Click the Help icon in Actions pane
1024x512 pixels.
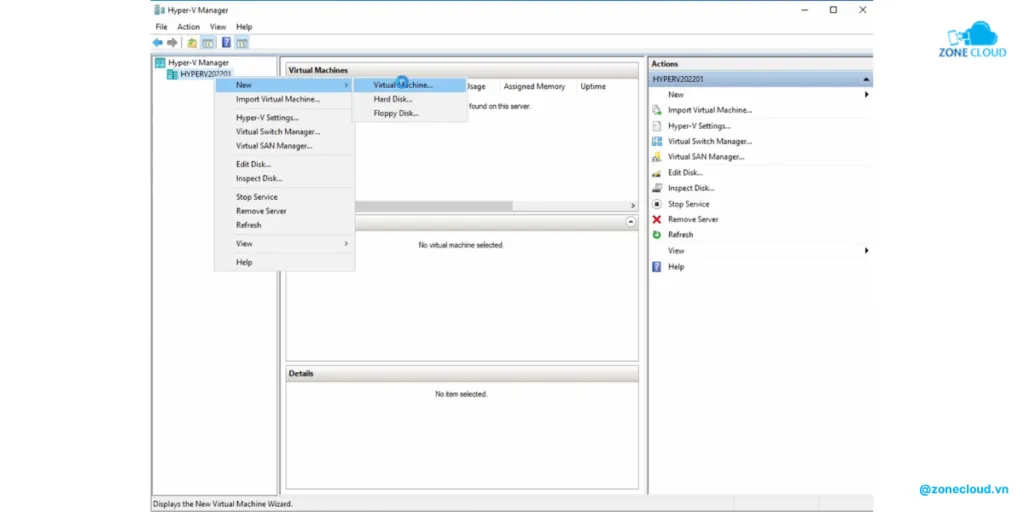657,266
